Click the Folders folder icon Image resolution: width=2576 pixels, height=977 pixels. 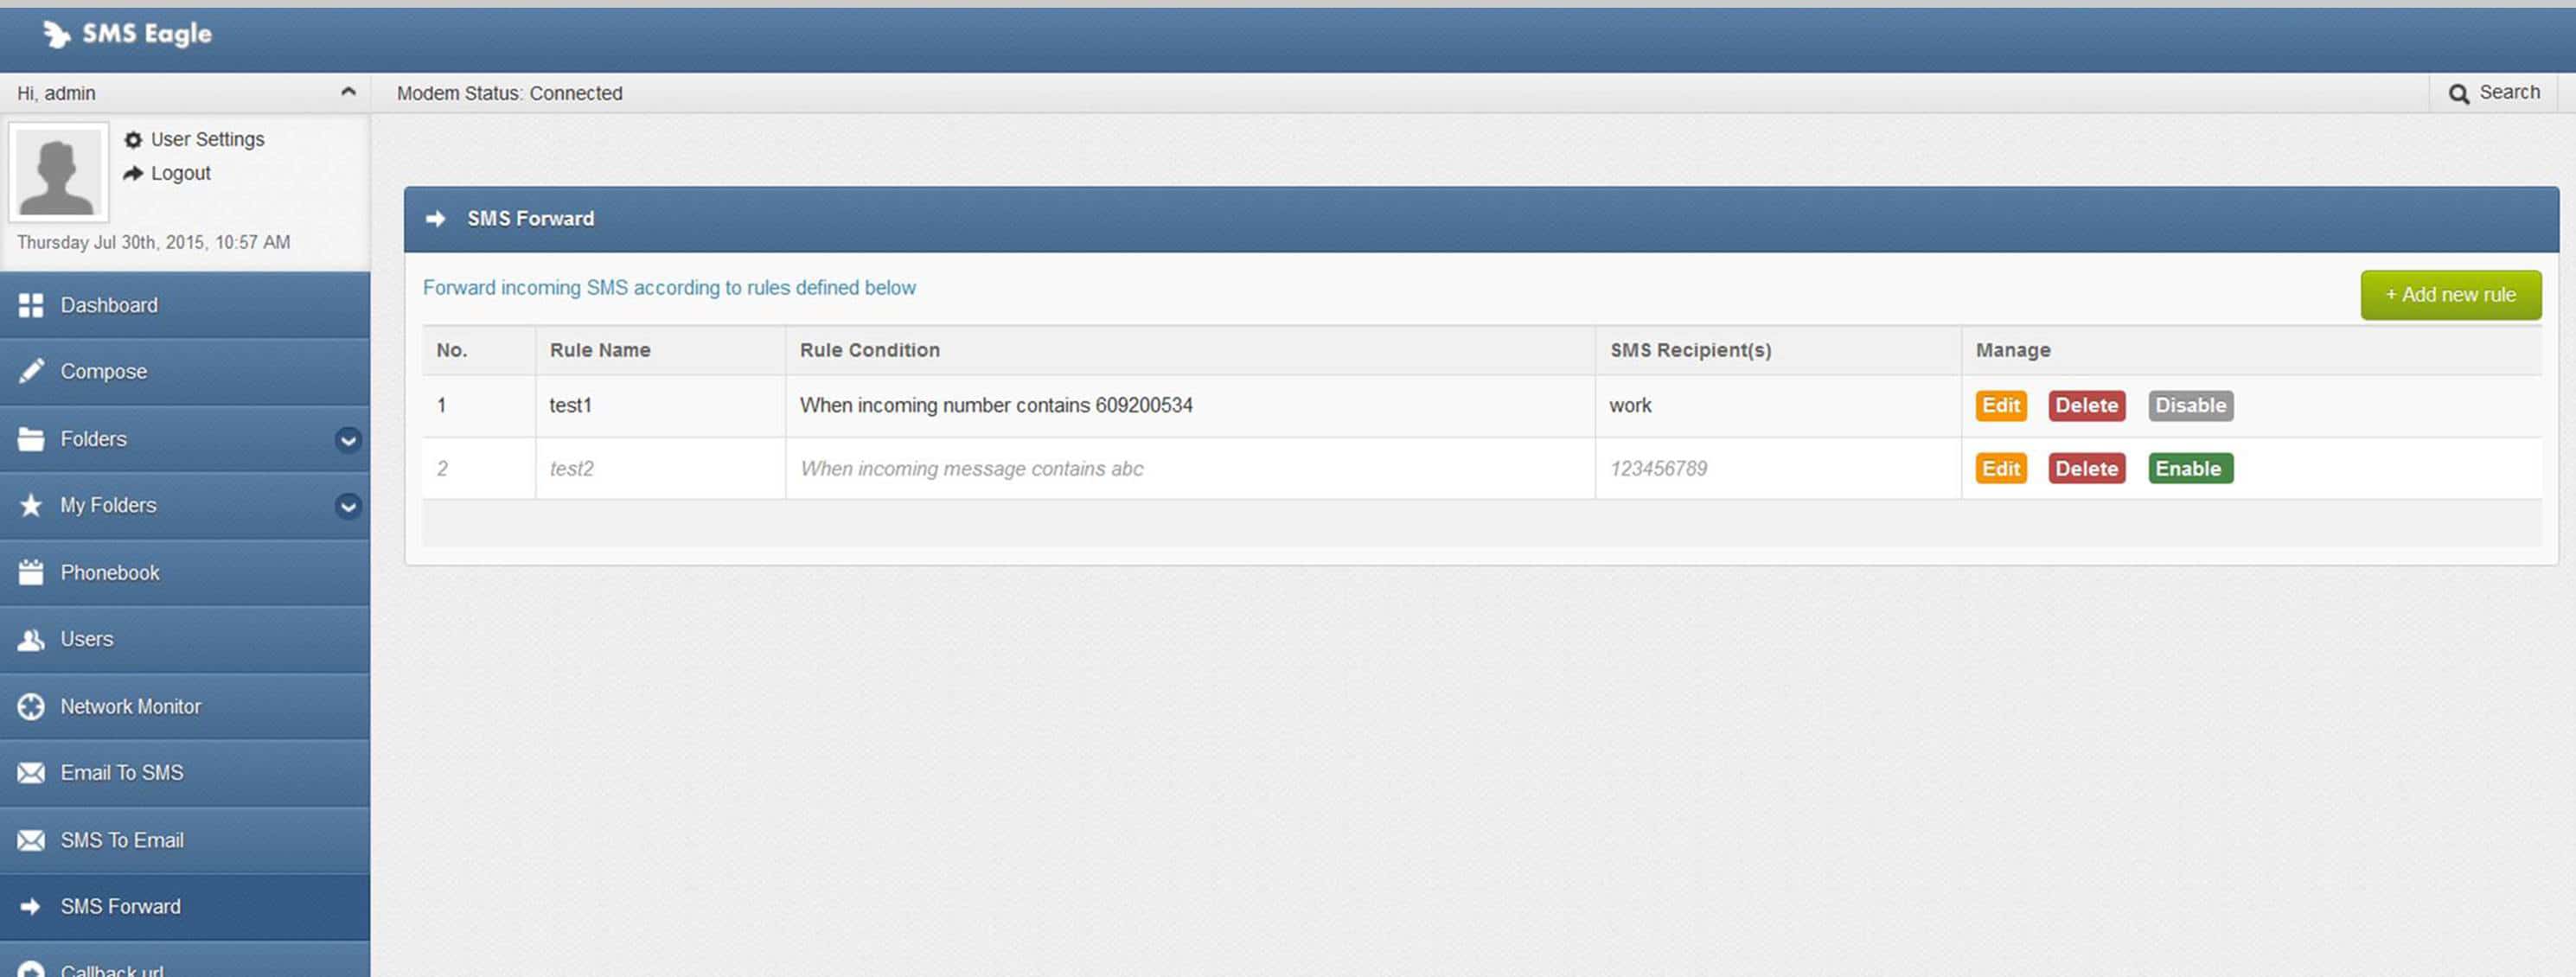click(x=31, y=439)
